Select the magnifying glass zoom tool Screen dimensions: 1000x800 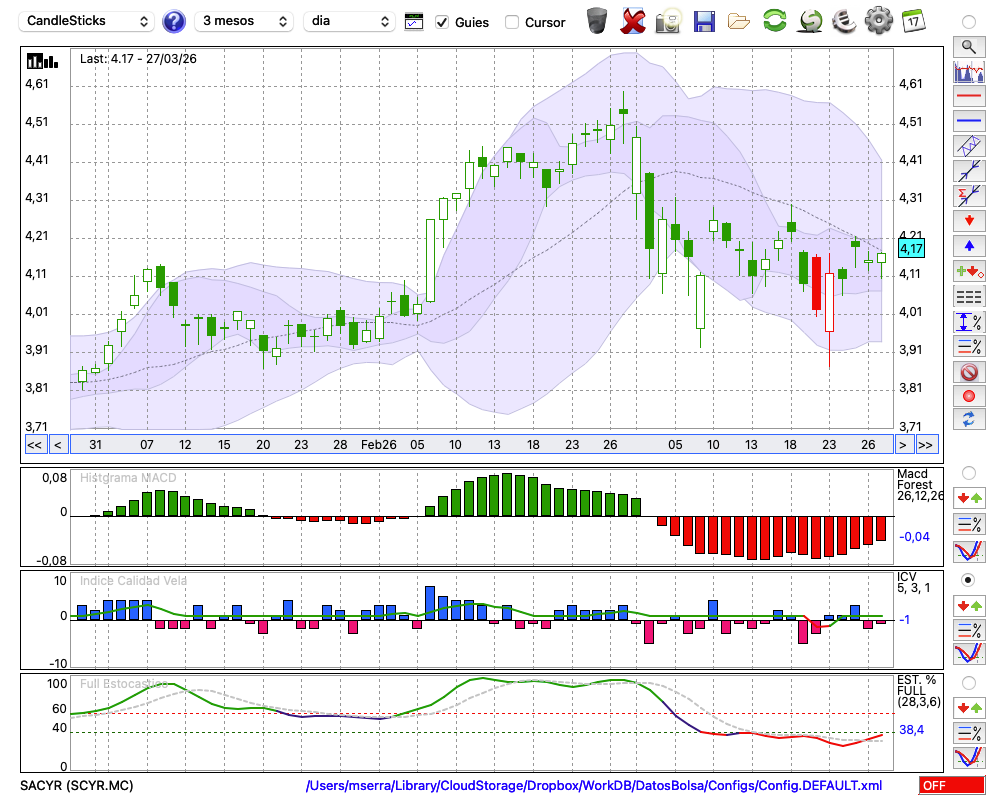pyautogui.click(x=969, y=47)
